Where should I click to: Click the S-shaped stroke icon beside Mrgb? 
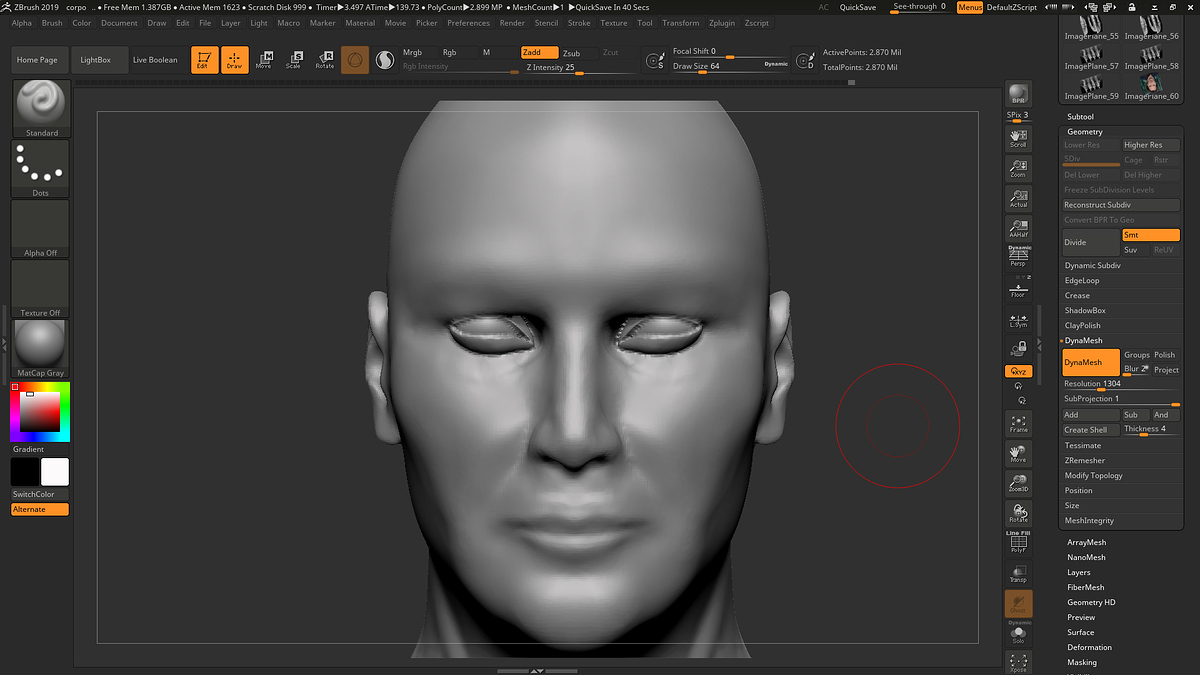pyautogui.click(x=385, y=61)
